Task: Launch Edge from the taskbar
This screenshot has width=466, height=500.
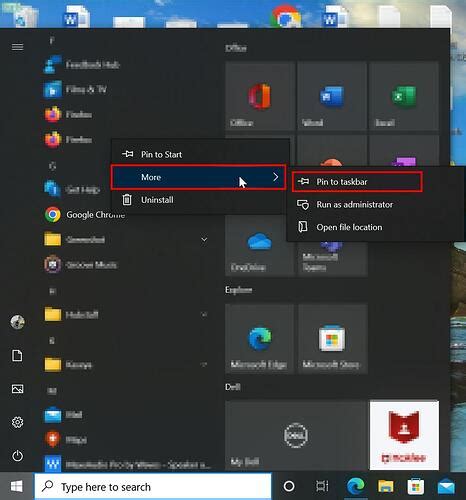Action: point(355,486)
